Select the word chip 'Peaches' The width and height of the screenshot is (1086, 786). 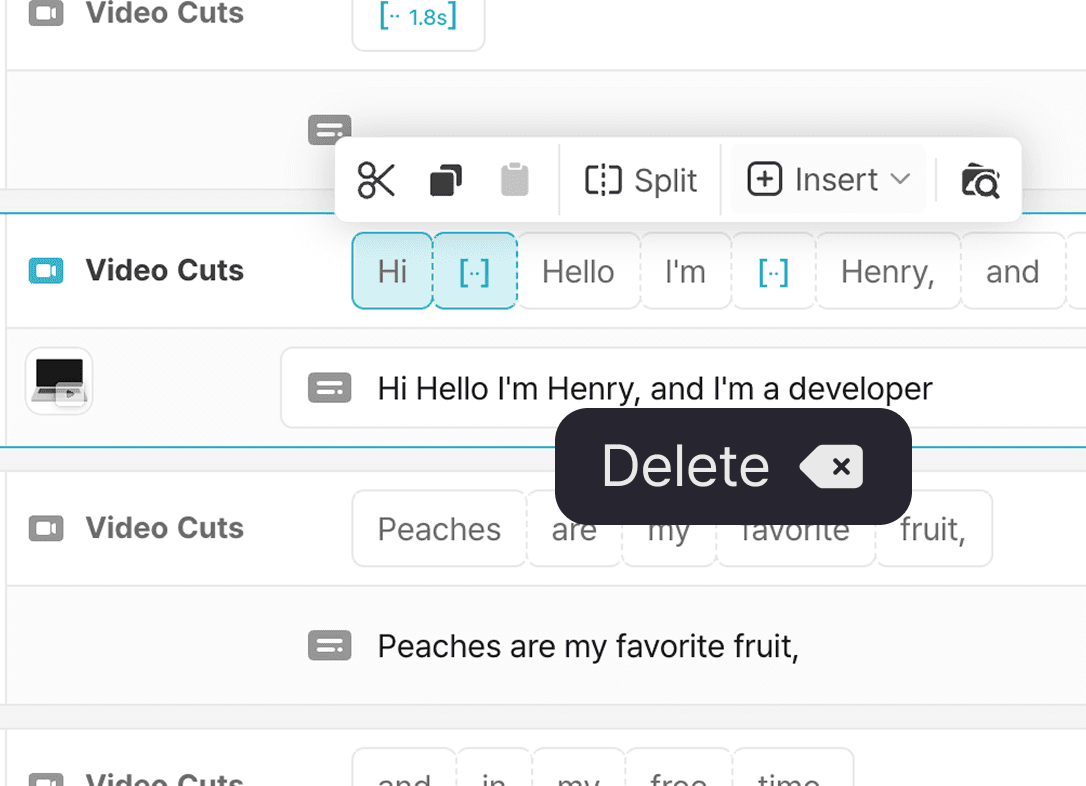[439, 529]
